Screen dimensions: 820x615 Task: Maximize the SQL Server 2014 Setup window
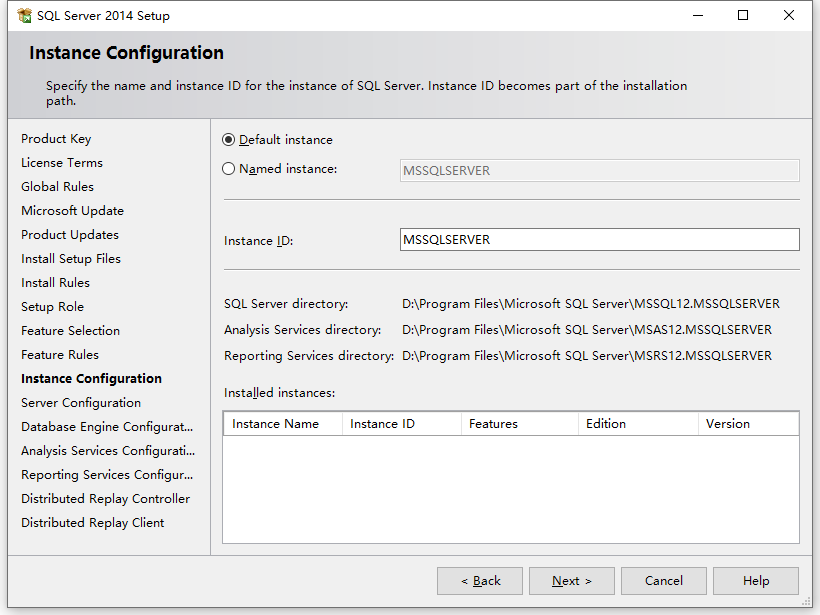click(x=743, y=16)
